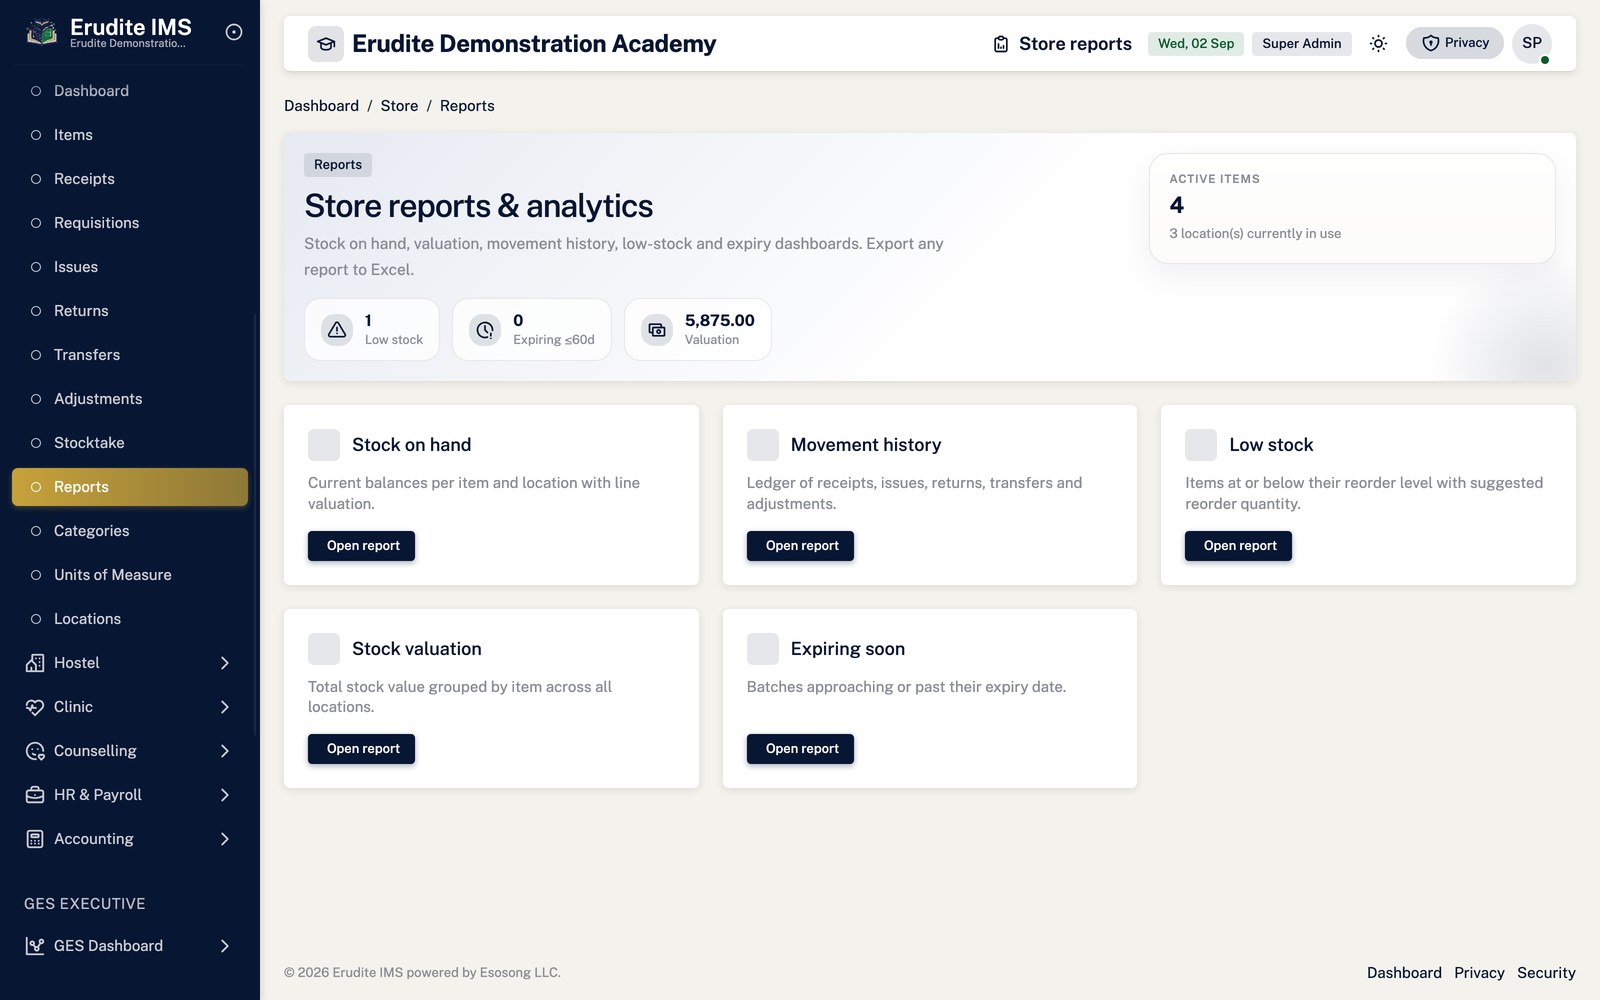
Task: Click the Super Admin role badge
Action: click(x=1302, y=44)
